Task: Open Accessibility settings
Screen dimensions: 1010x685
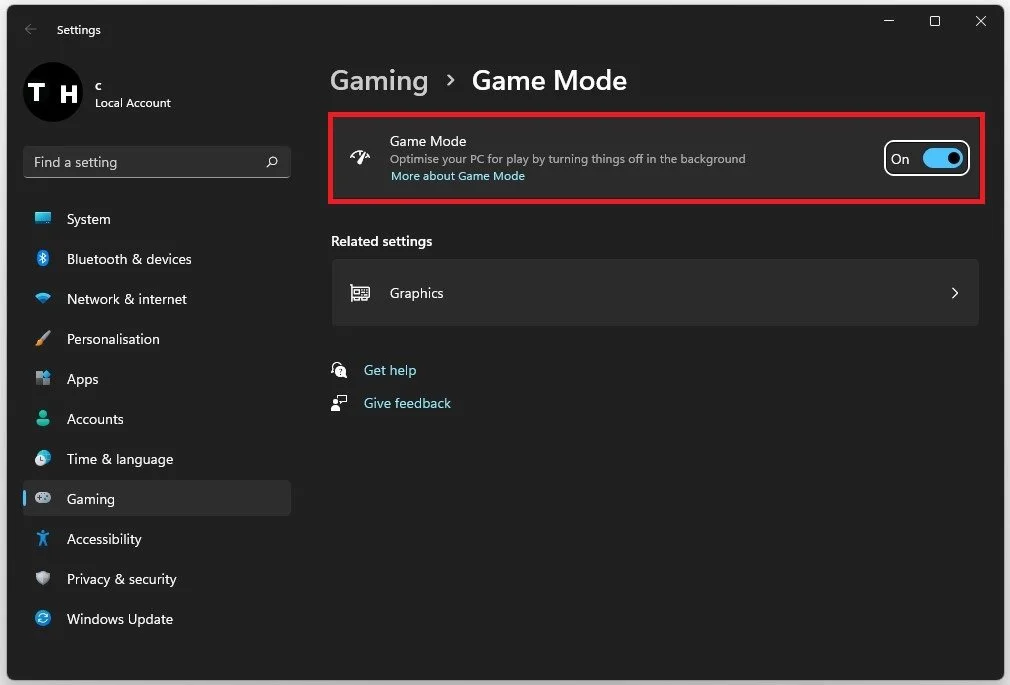Action: (x=157, y=539)
